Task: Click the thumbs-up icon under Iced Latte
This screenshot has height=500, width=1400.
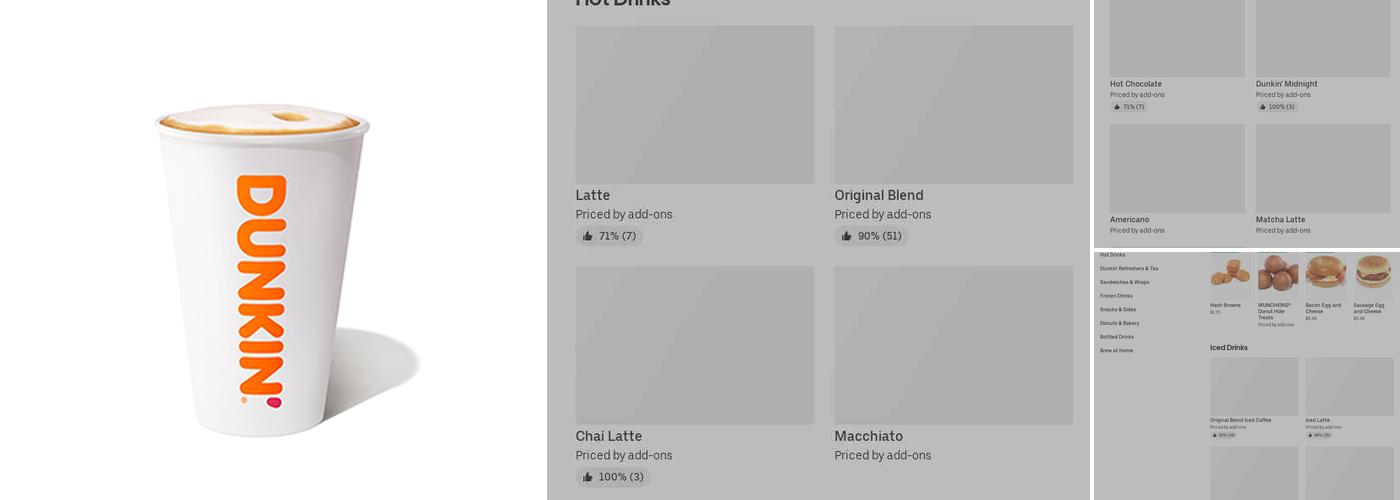Action: pos(1310,435)
